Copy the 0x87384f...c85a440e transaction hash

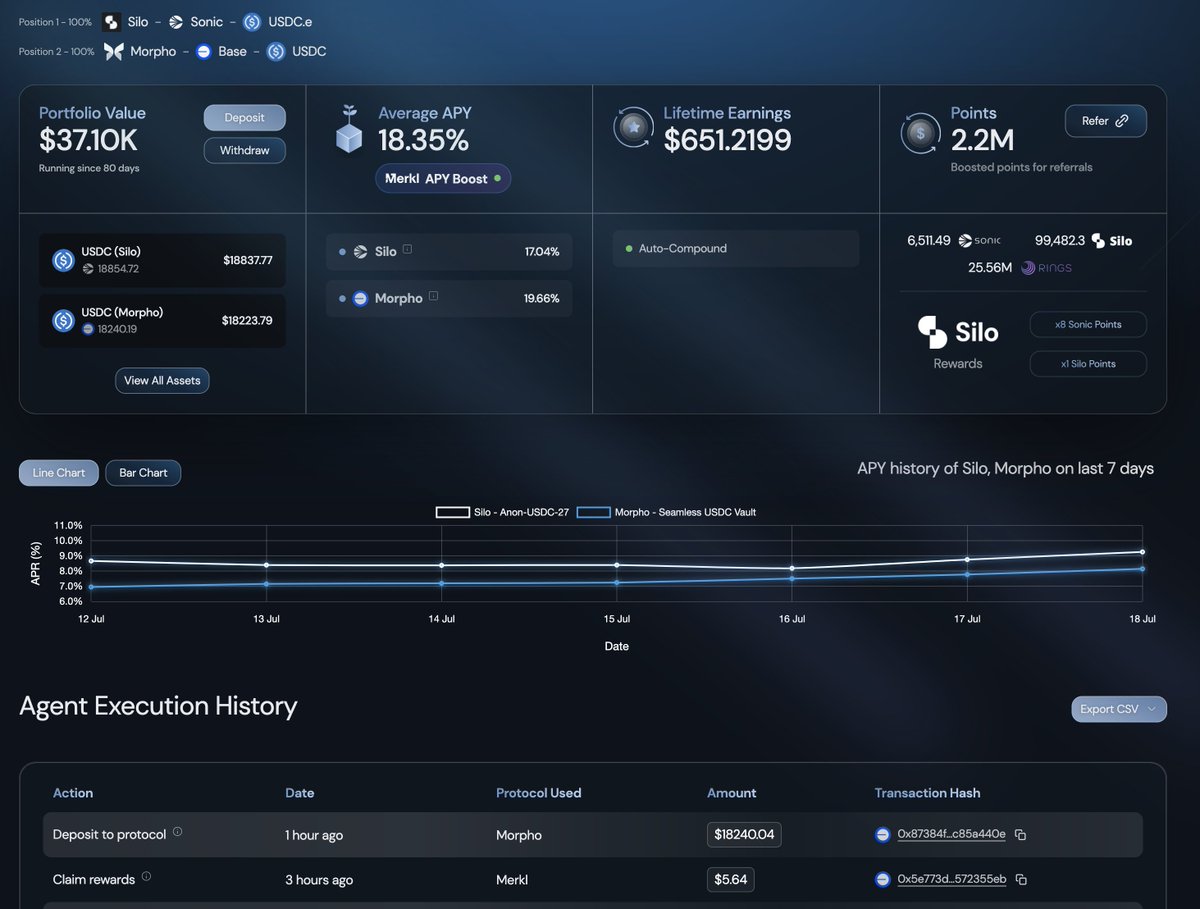(x=1020, y=834)
